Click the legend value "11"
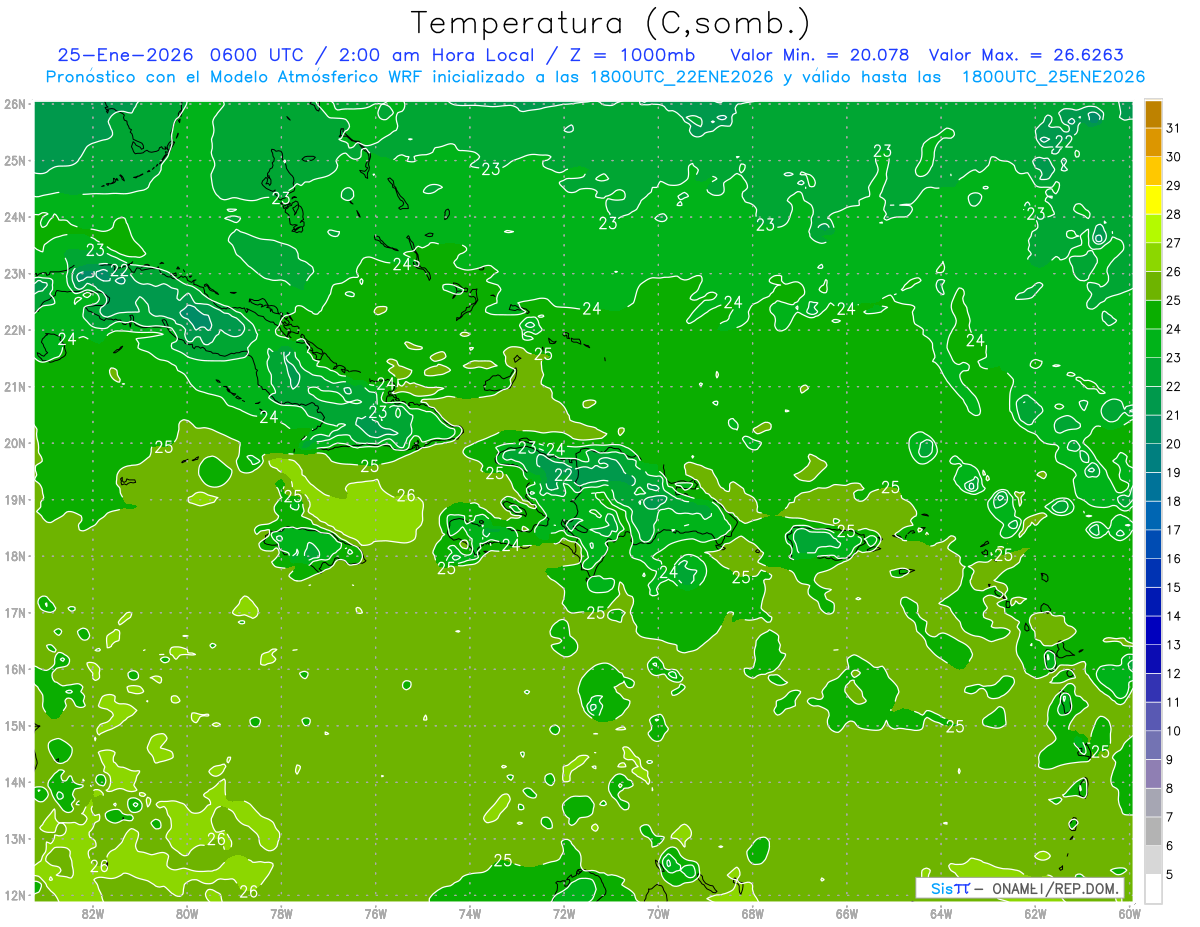1200x927 pixels. 1173,702
